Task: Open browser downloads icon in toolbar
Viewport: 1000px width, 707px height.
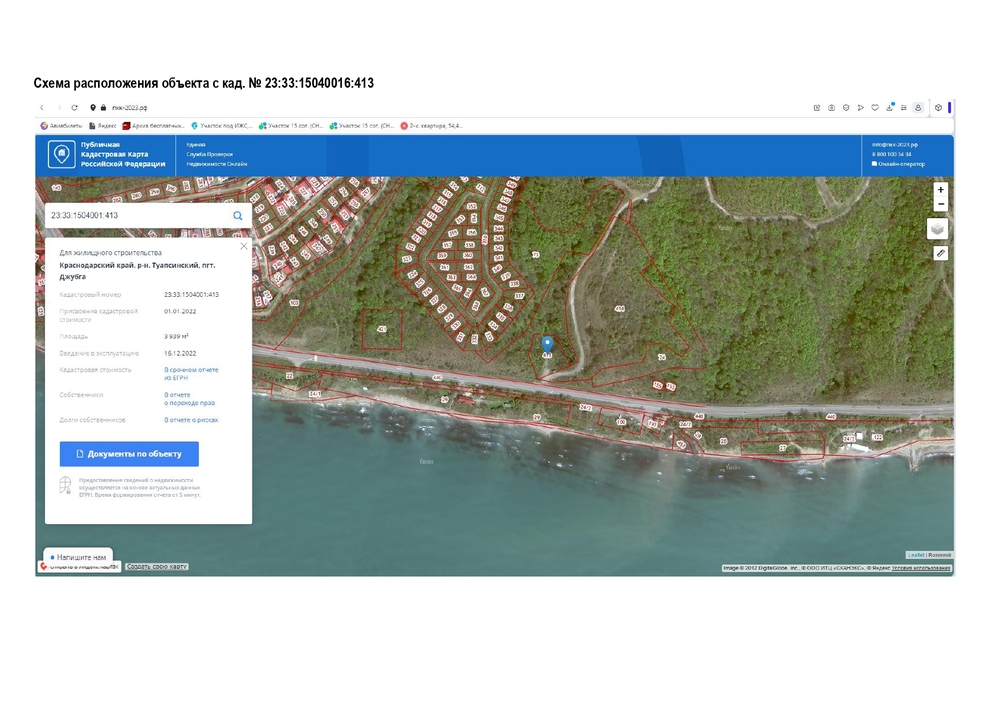Action: pos(889,108)
